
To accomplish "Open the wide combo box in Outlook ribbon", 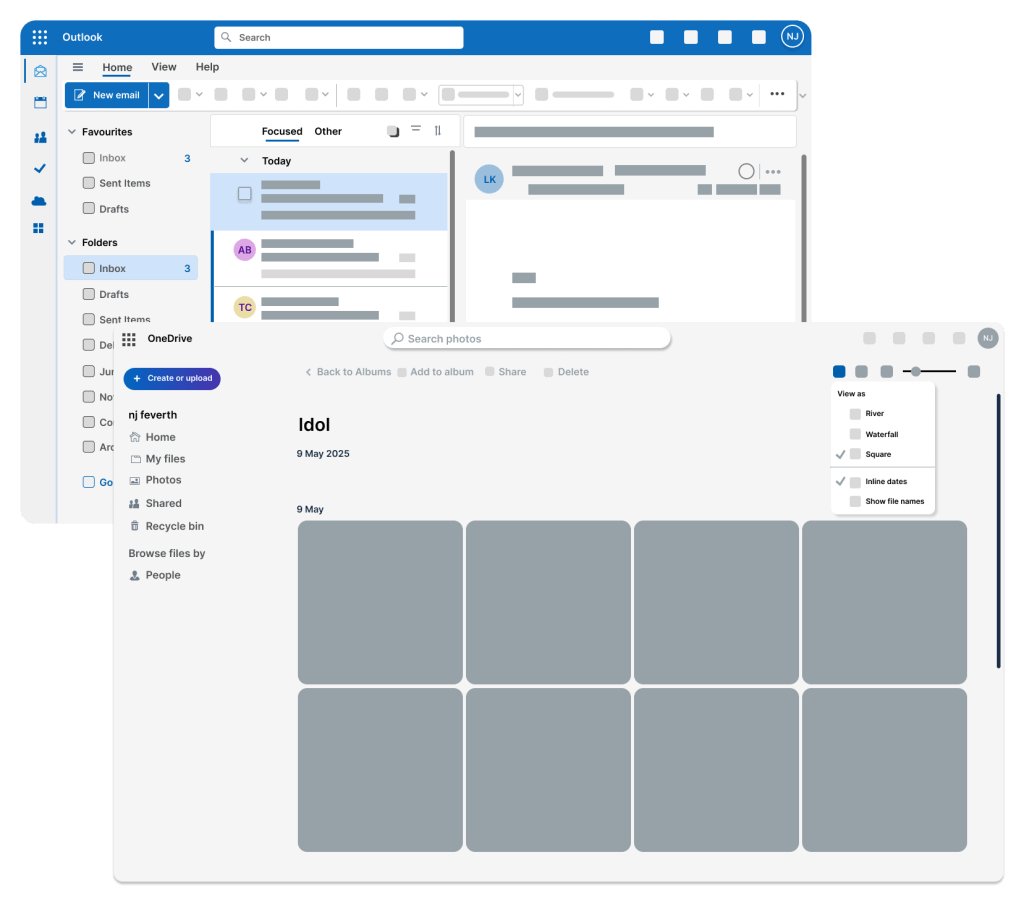I will [481, 95].
